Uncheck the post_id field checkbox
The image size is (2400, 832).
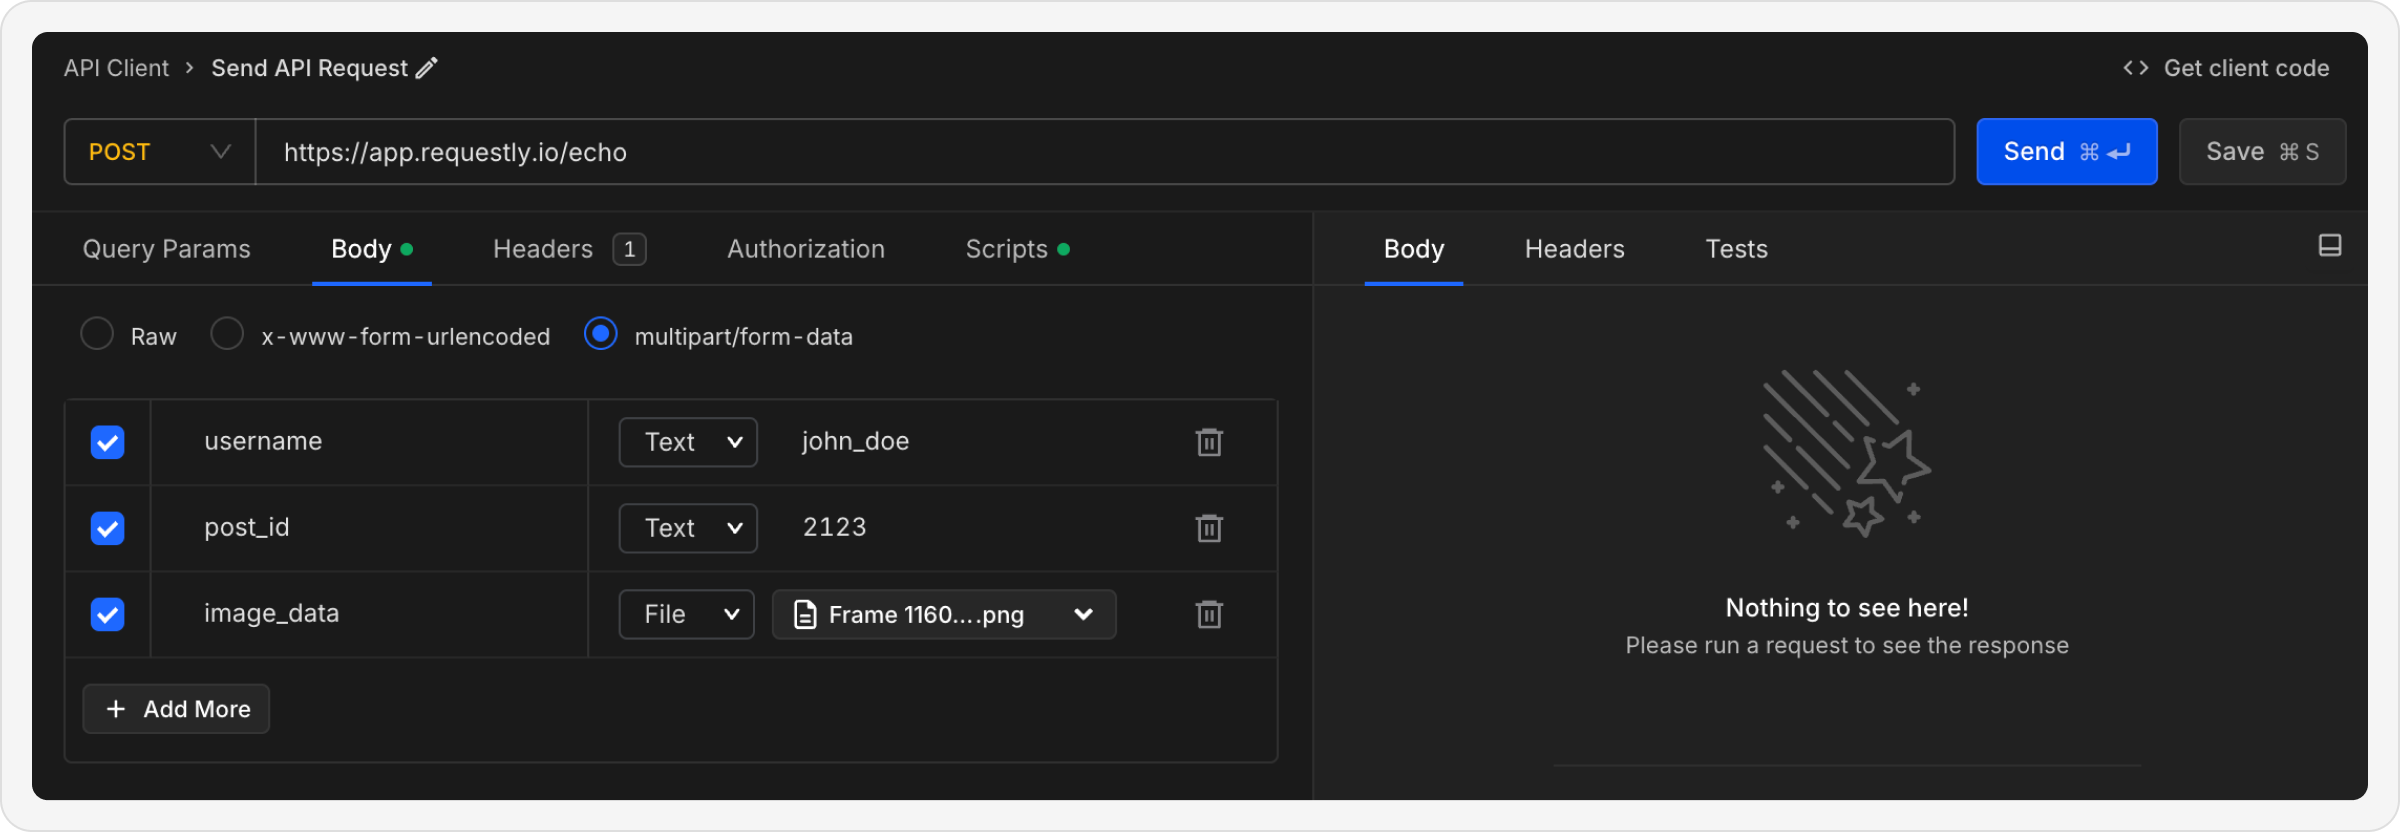pos(108,528)
